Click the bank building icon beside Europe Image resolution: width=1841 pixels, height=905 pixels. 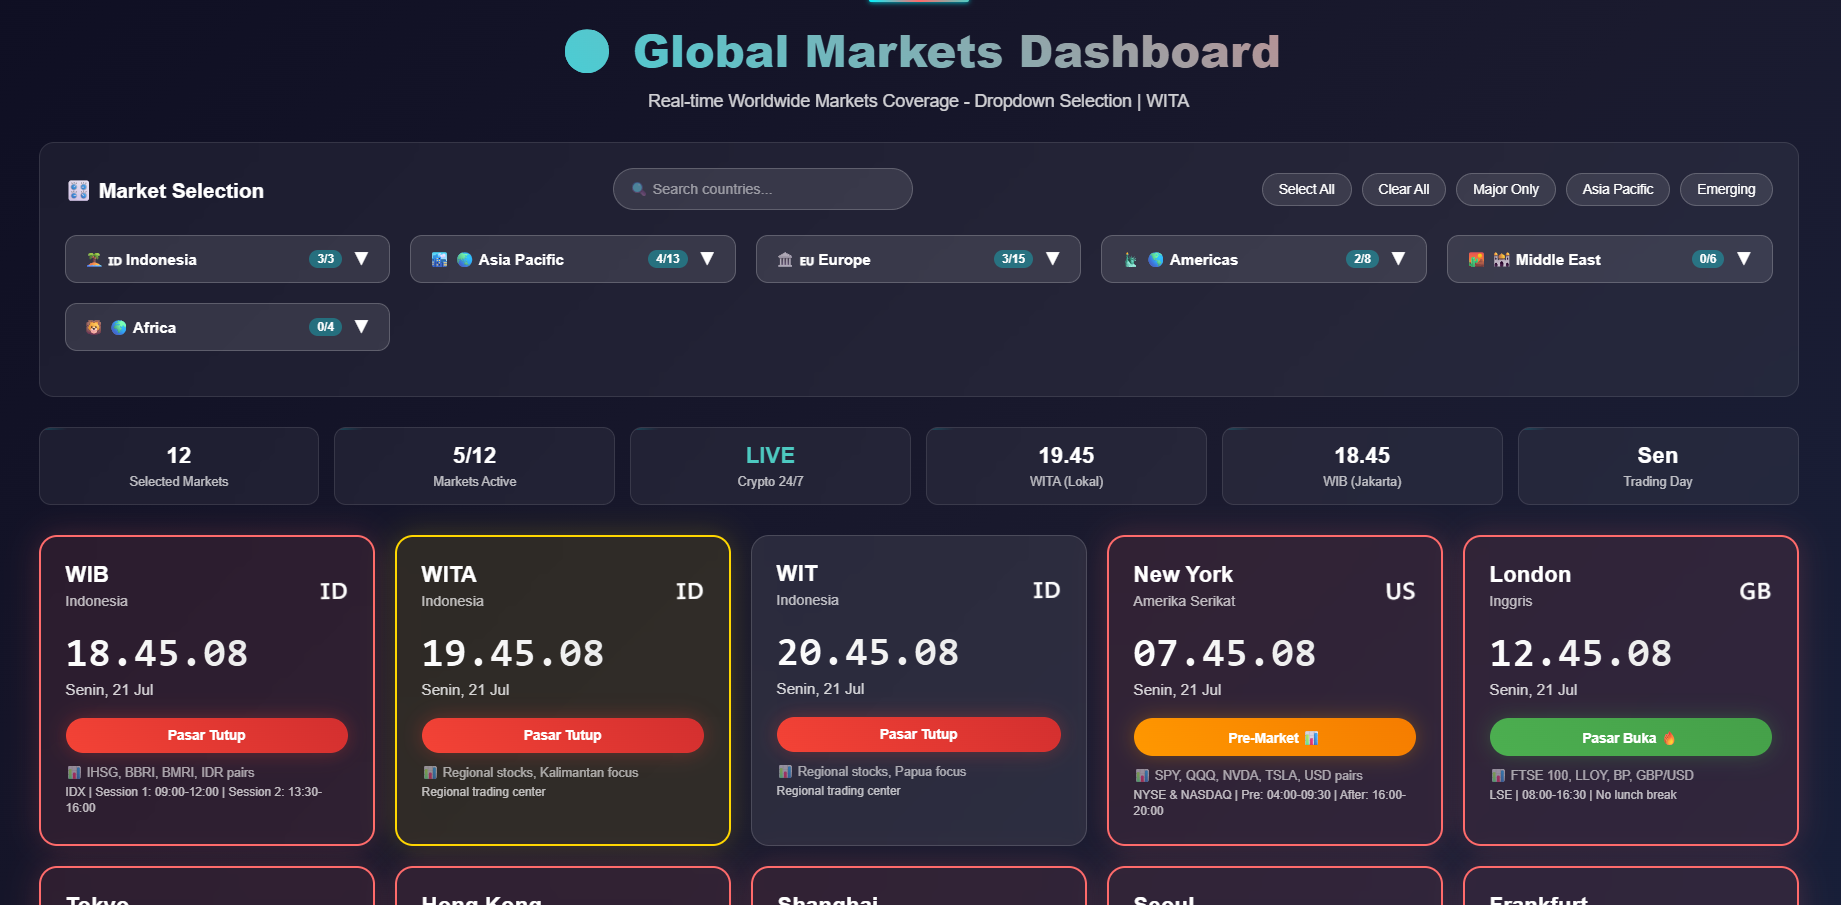(785, 260)
